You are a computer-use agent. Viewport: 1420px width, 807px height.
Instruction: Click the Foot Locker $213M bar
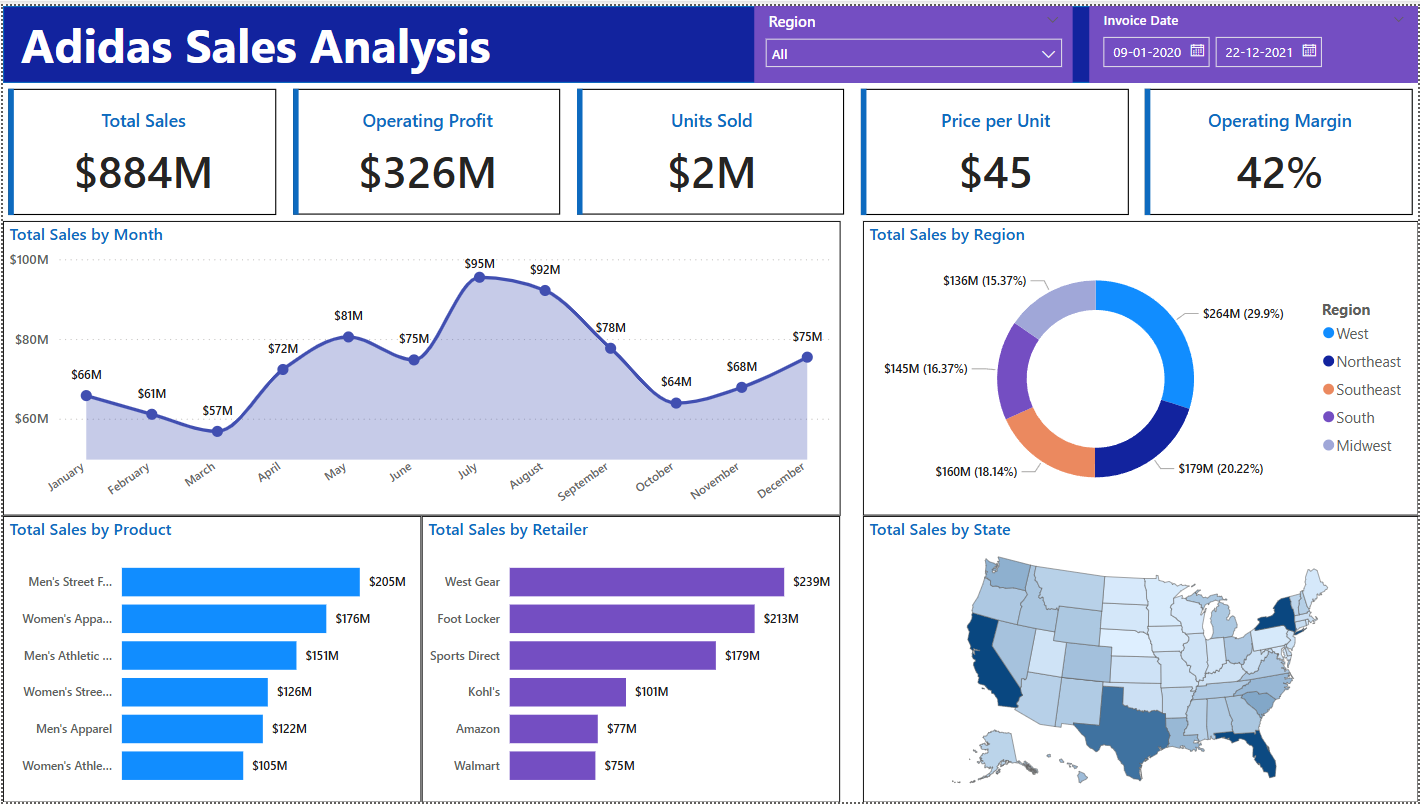point(632,619)
